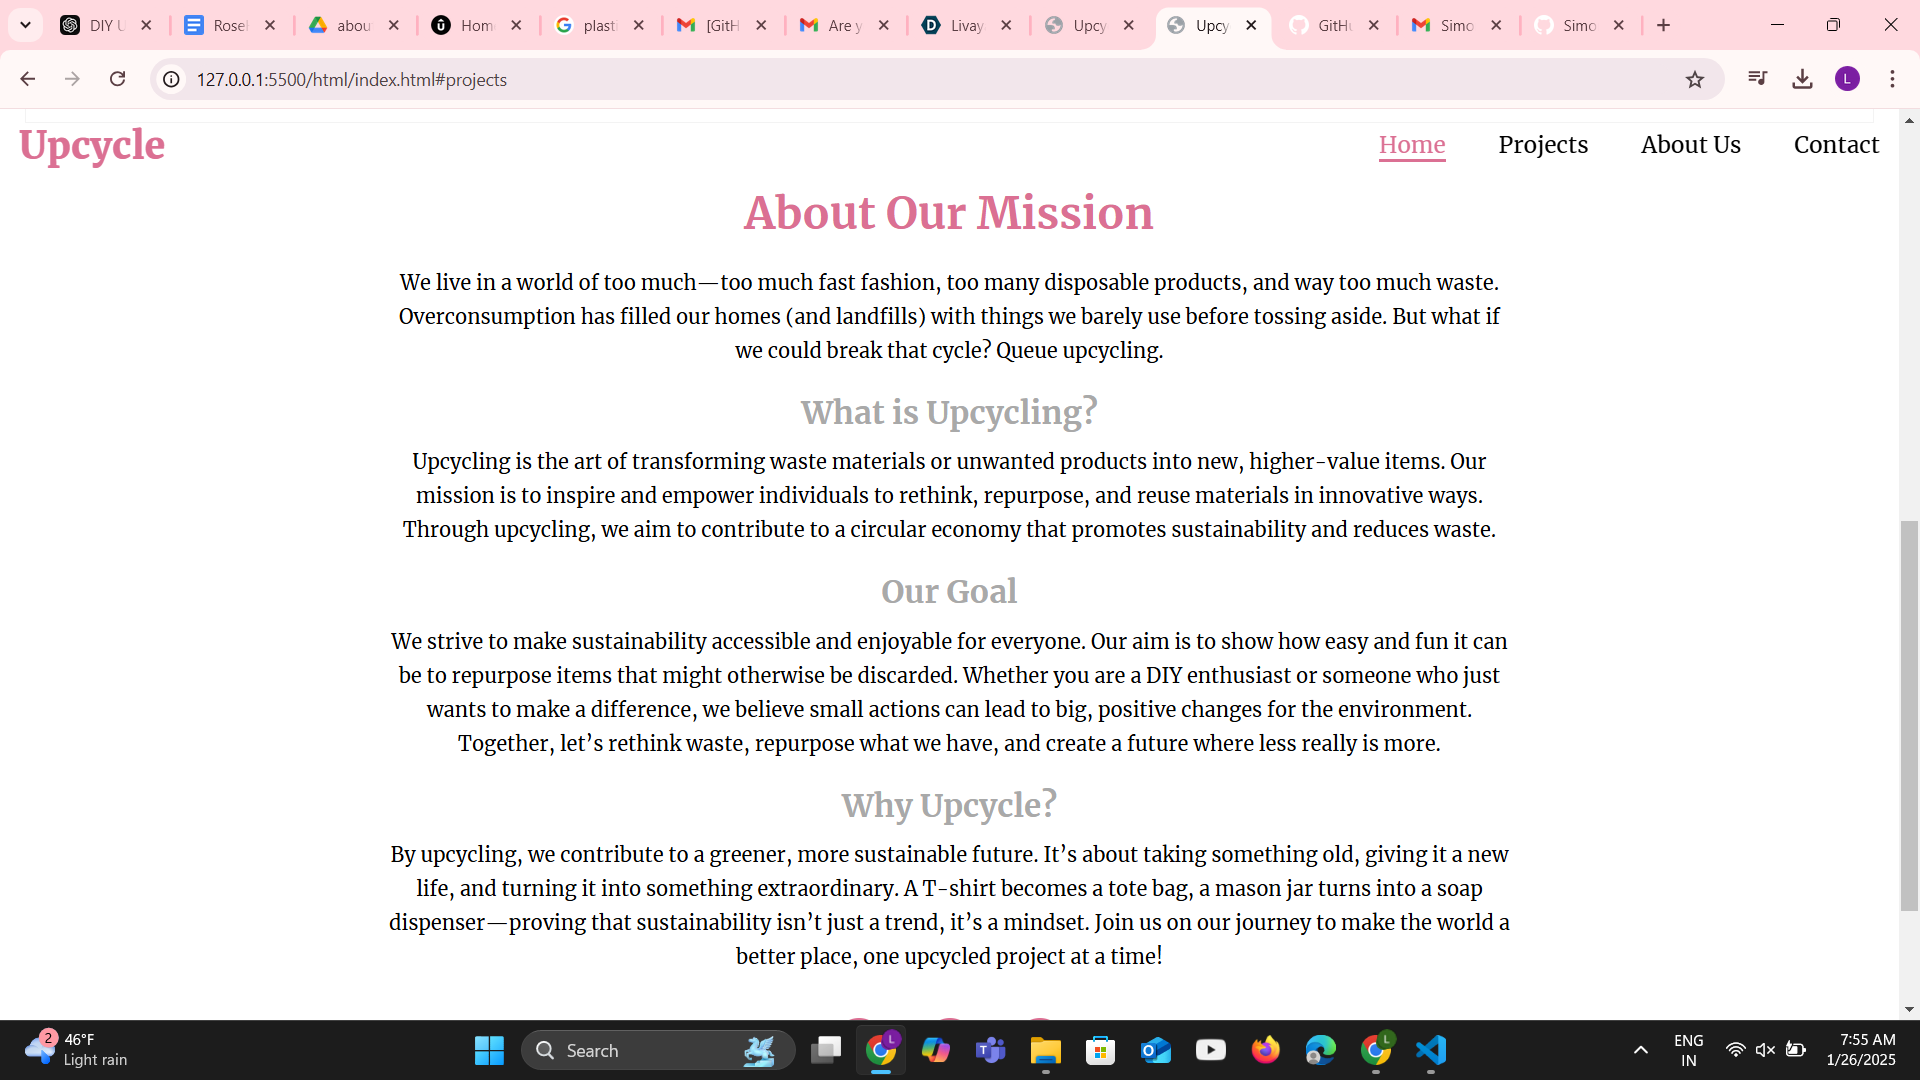Image resolution: width=1920 pixels, height=1080 pixels.
Task: Open File Explorer from the taskbar
Action: pos(1045,1050)
